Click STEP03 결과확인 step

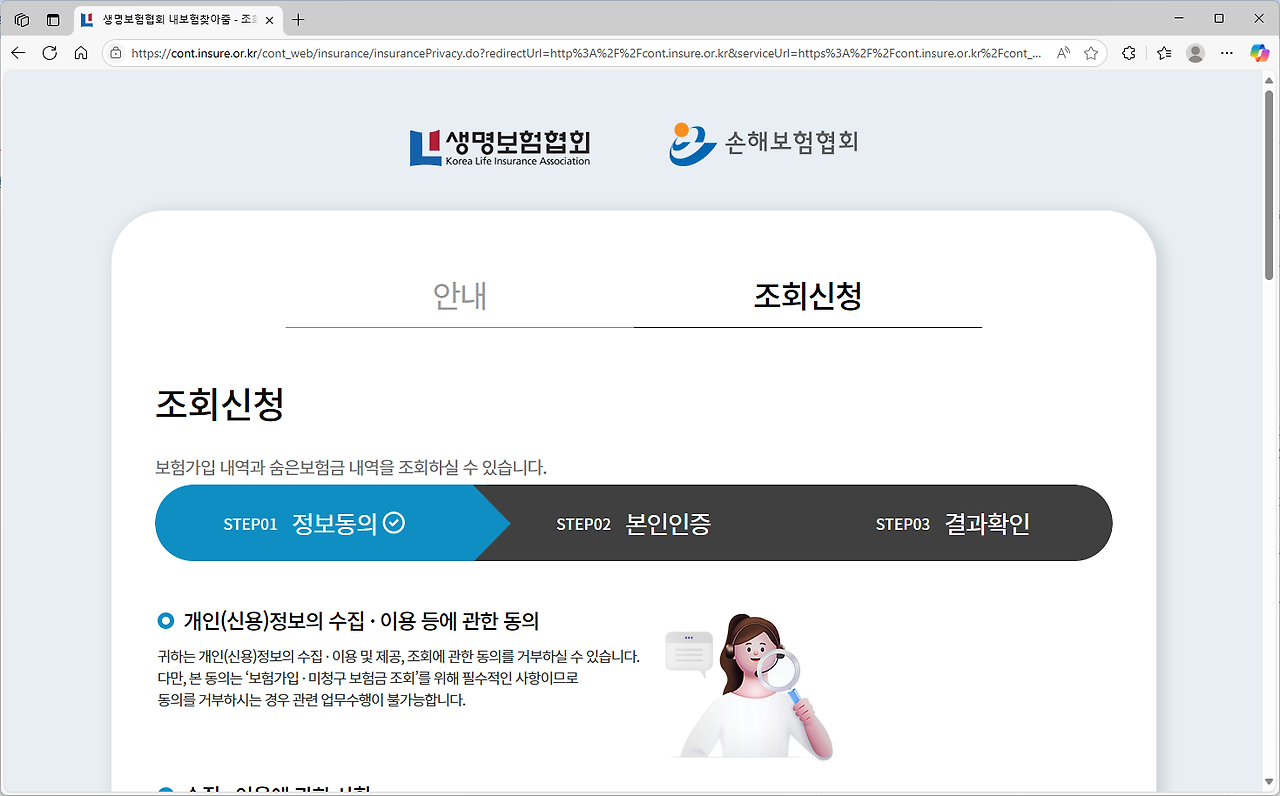tap(953, 523)
